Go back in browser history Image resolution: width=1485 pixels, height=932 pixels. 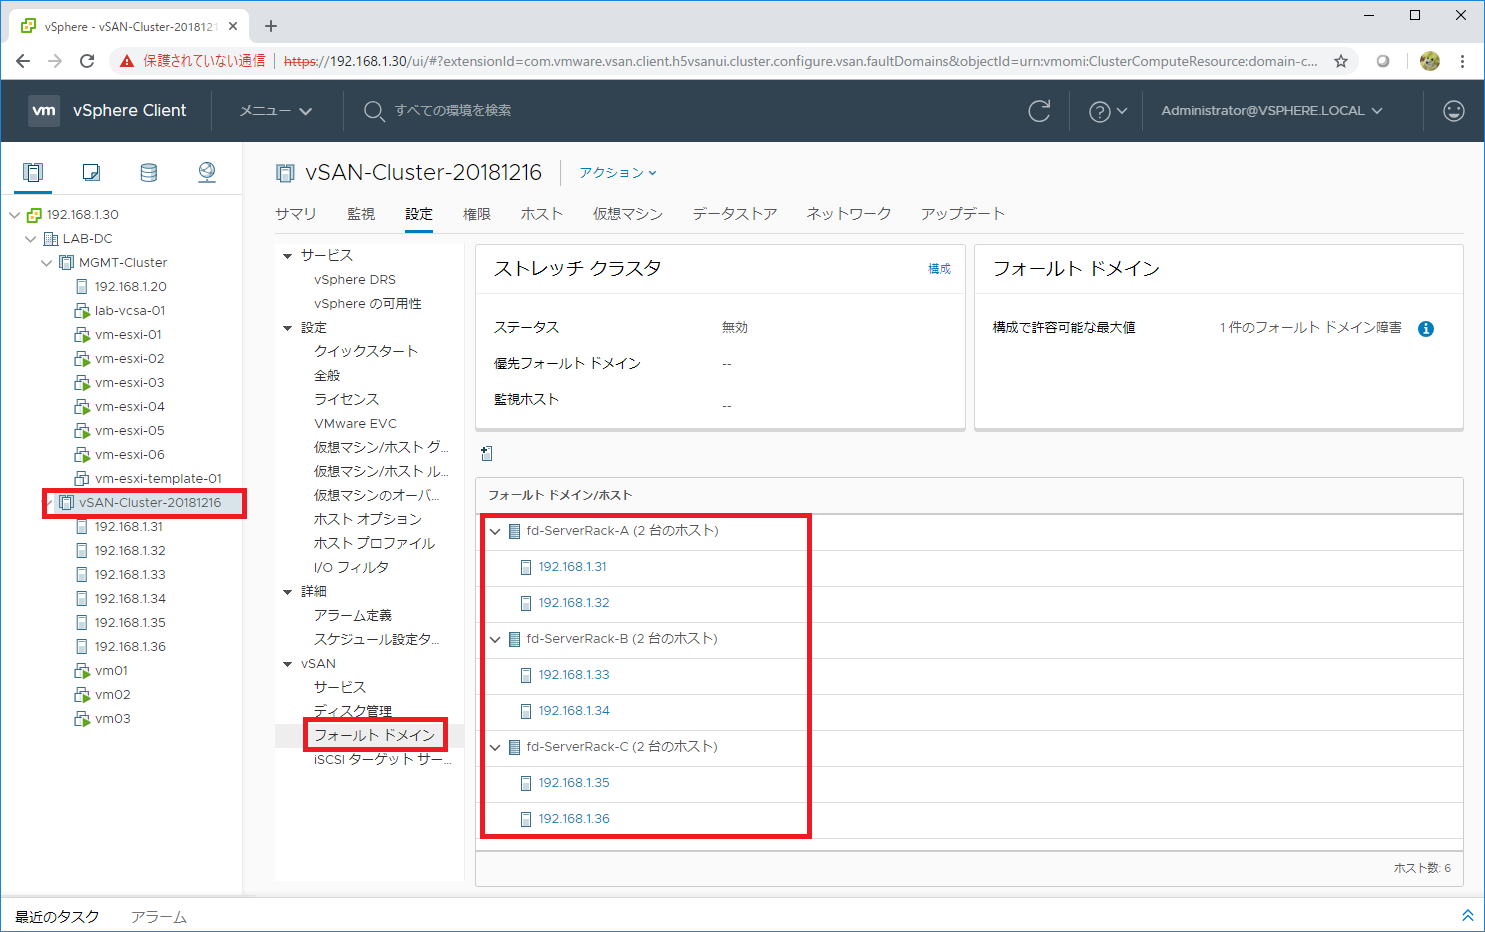click(23, 61)
